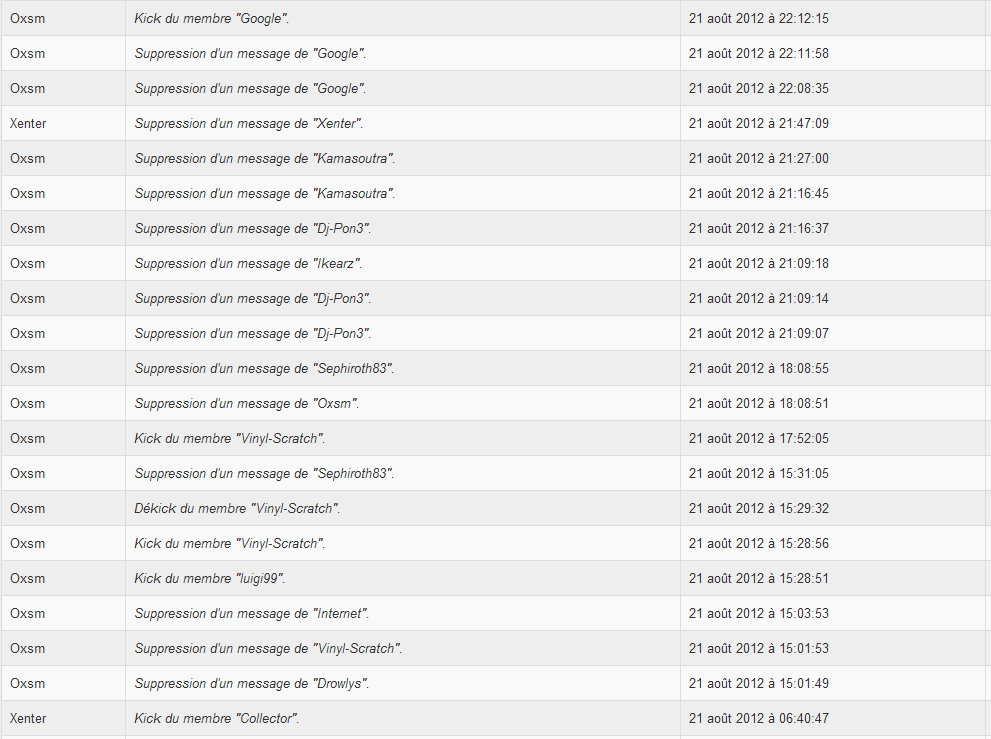This screenshot has width=991, height=739.
Task: Select the Vinyl-Scratch kick at 17:52:05
Action: (229, 438)
